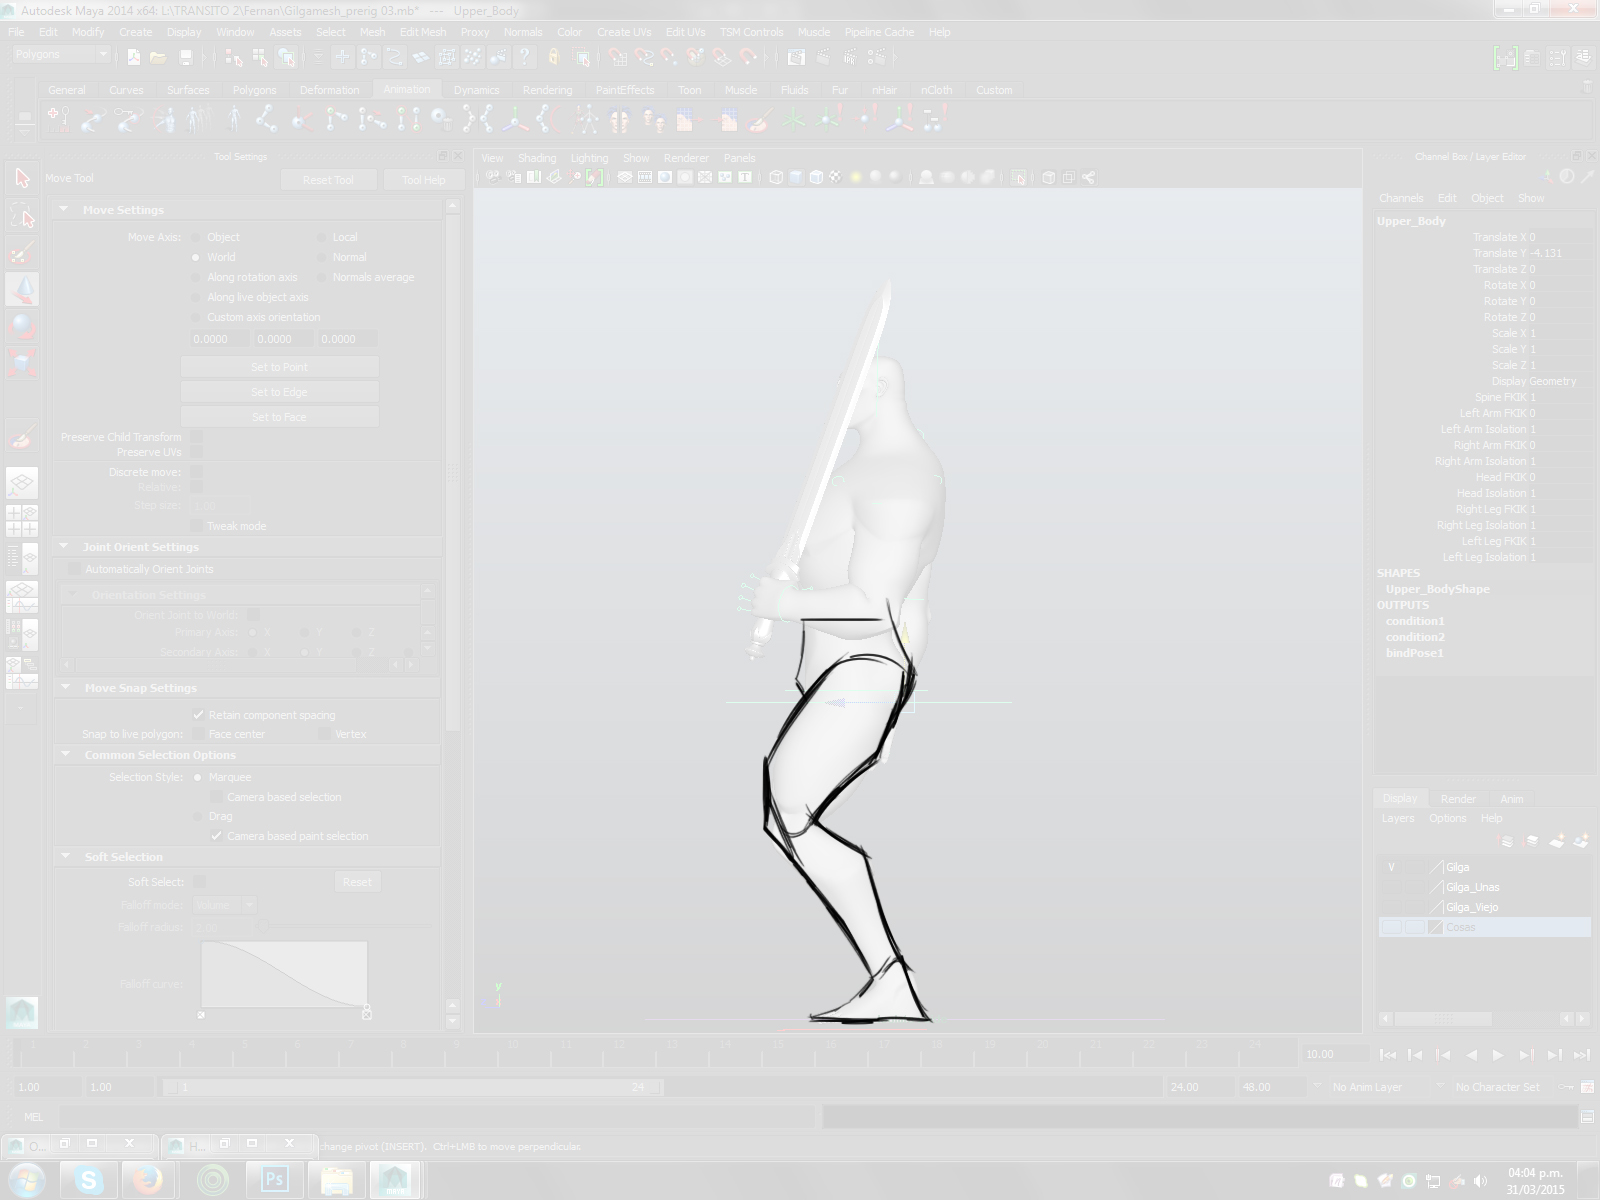Open the Skeleton... Modify menu in menu bar
1600x1200 pixels.
tap(87, 32)
